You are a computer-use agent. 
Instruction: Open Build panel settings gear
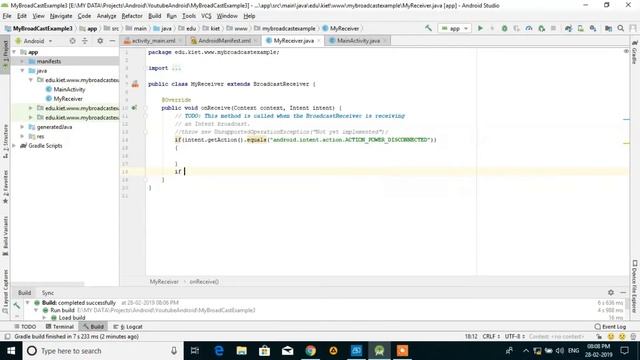[611, 293]
